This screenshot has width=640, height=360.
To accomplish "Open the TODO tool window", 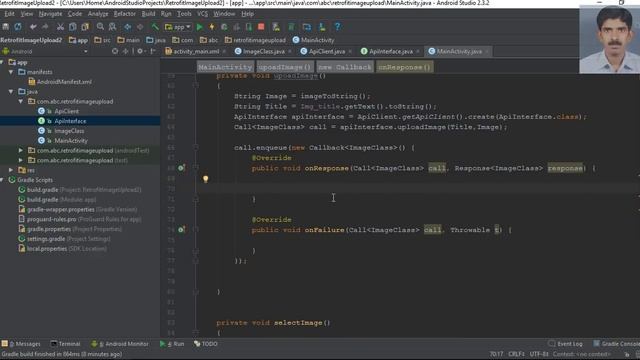I will (x=206, y=344).
